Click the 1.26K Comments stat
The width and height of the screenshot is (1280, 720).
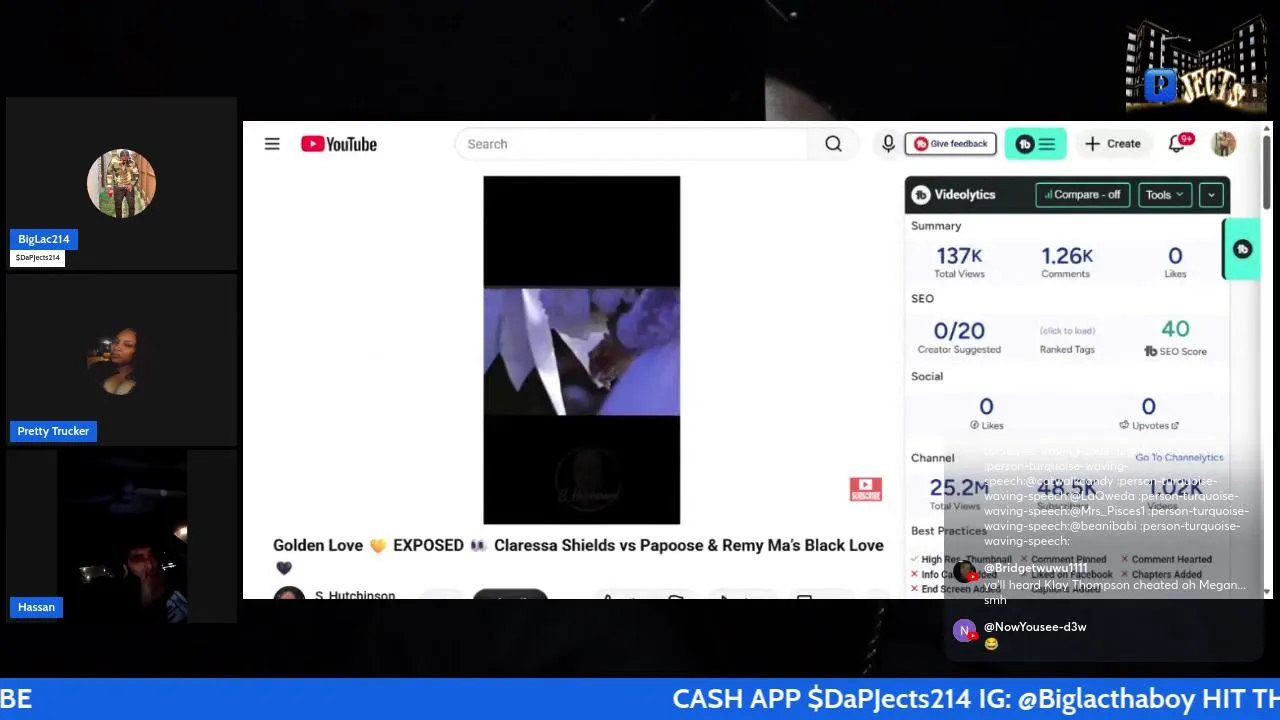click(x=1066, y=262)
